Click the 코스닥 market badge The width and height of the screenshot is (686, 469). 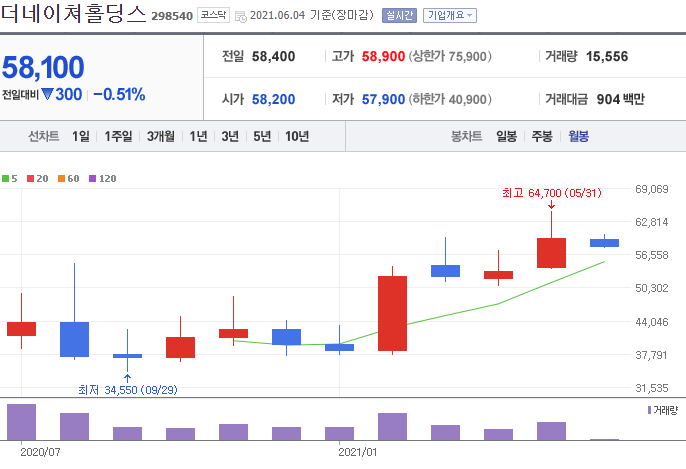(214, 15)
